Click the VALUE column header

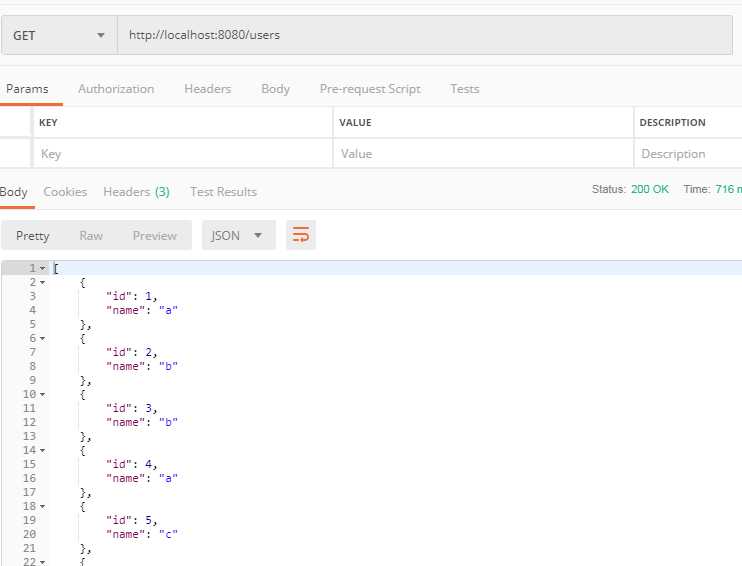tap(355, 123)
